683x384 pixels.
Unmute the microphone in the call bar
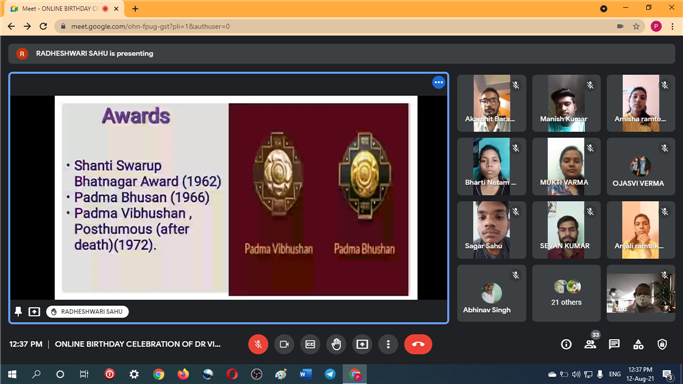tap(258, 344)
